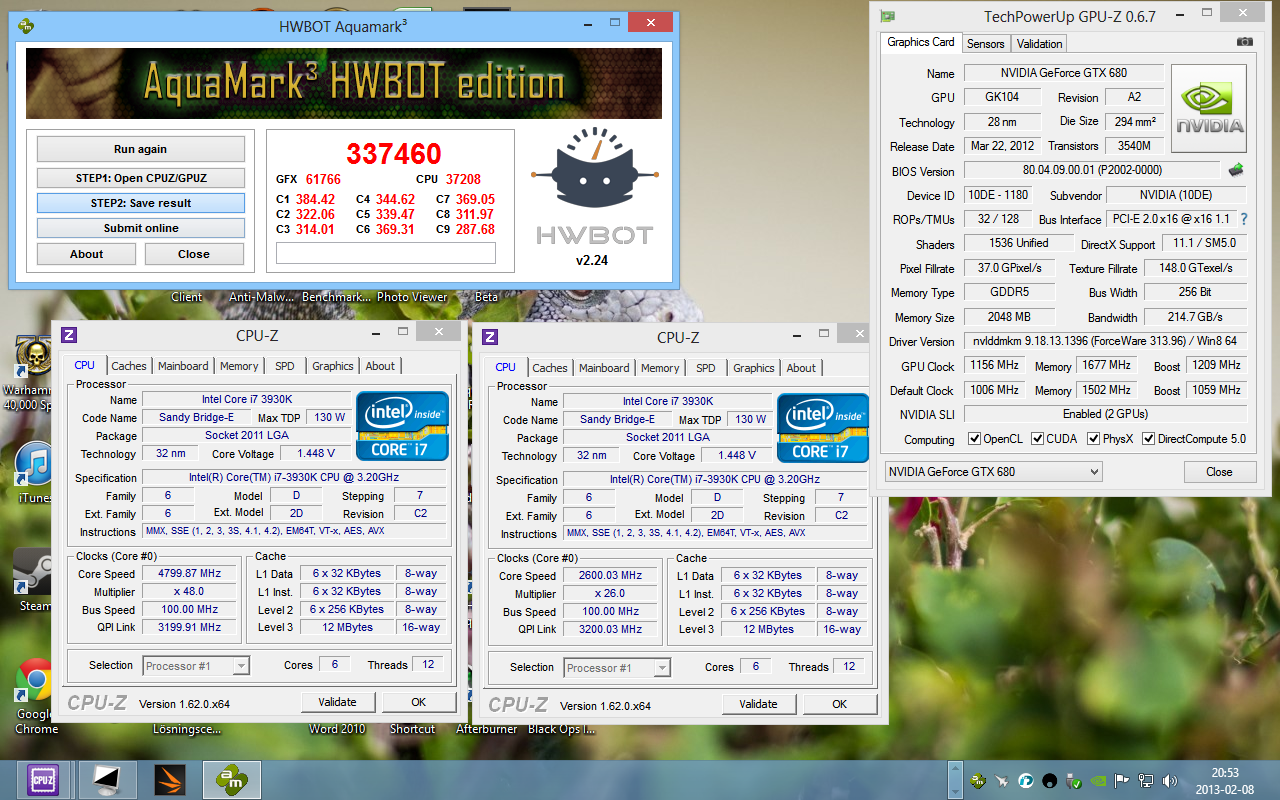Click the monitor app taskbar icon

(x=107, y=779)
